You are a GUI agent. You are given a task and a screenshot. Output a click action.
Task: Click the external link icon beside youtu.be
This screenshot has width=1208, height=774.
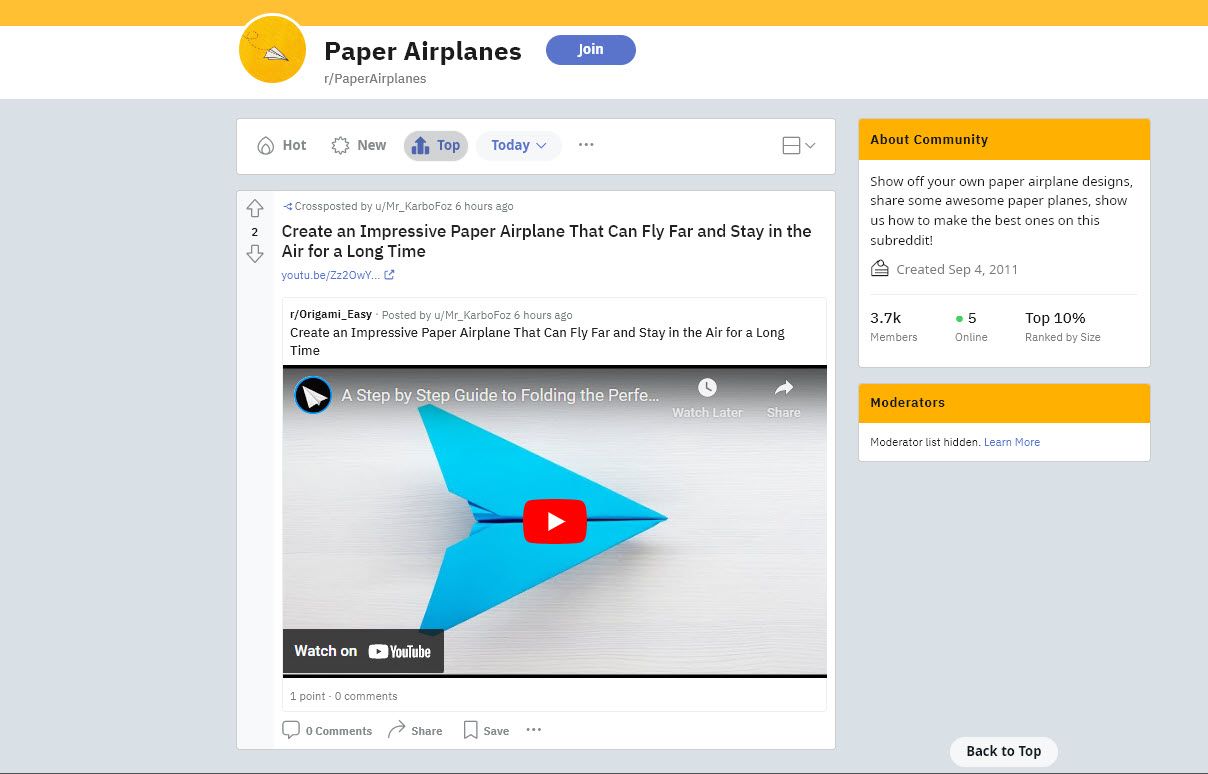coord(389,275)
